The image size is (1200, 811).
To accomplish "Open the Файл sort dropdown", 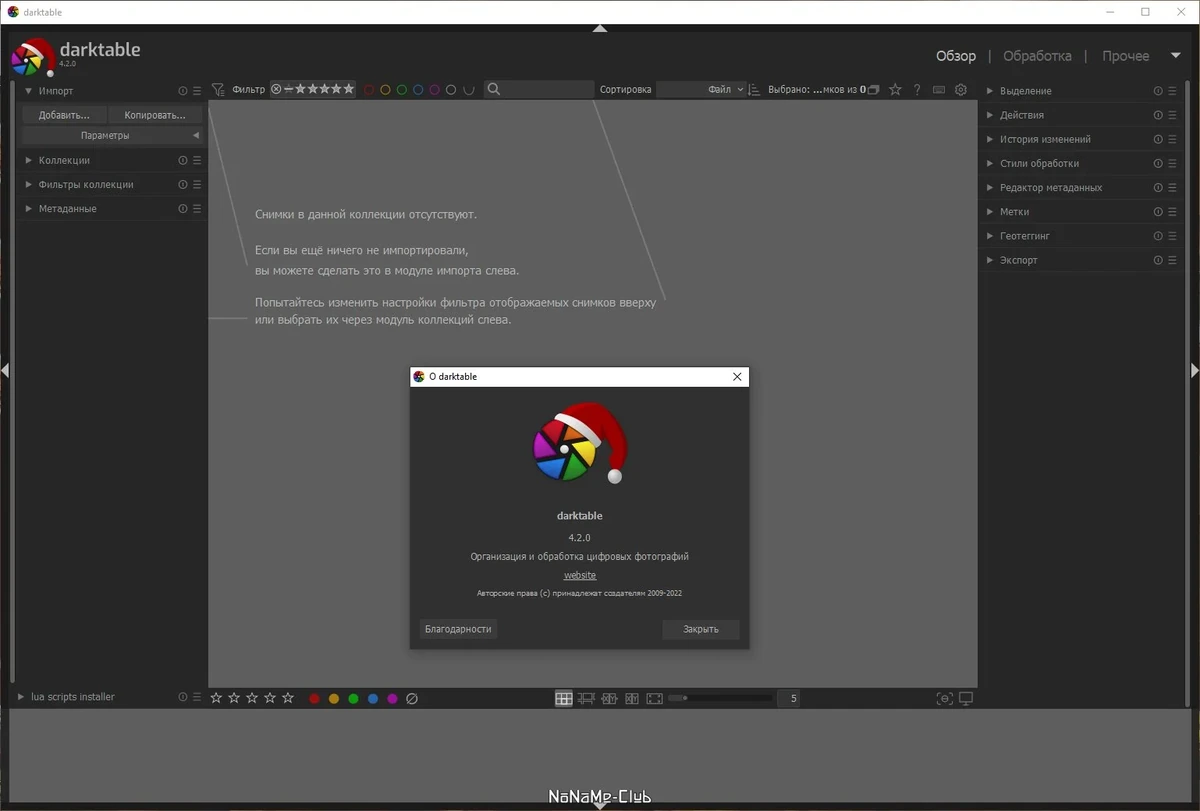I will (x=701, y=89).
